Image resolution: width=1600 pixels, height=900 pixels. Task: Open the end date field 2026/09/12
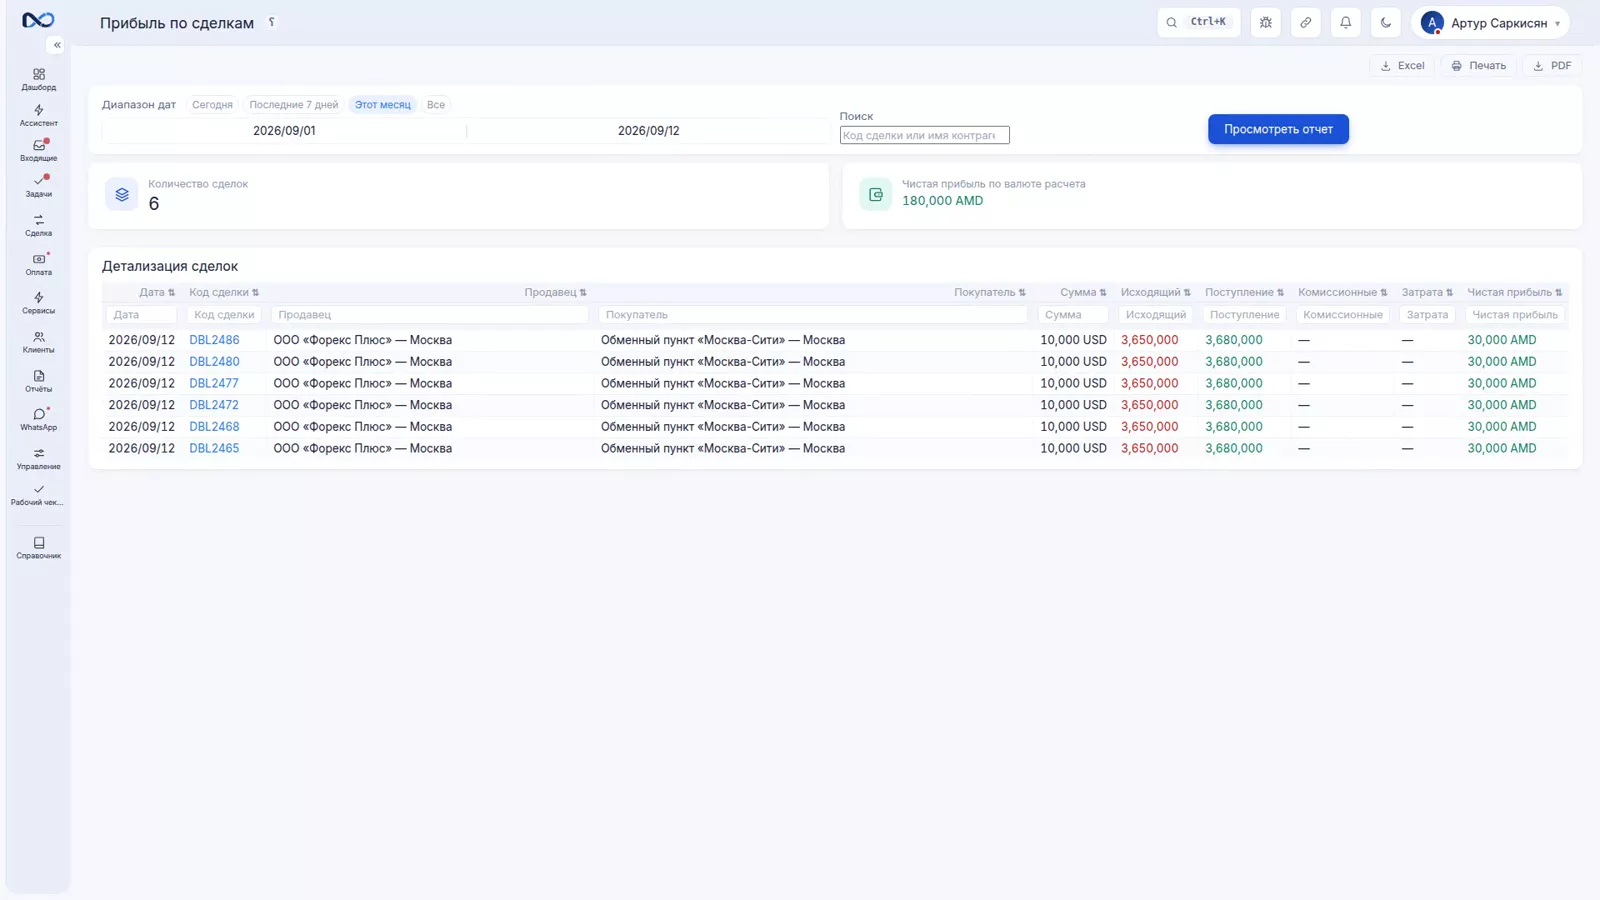[648, 131]
